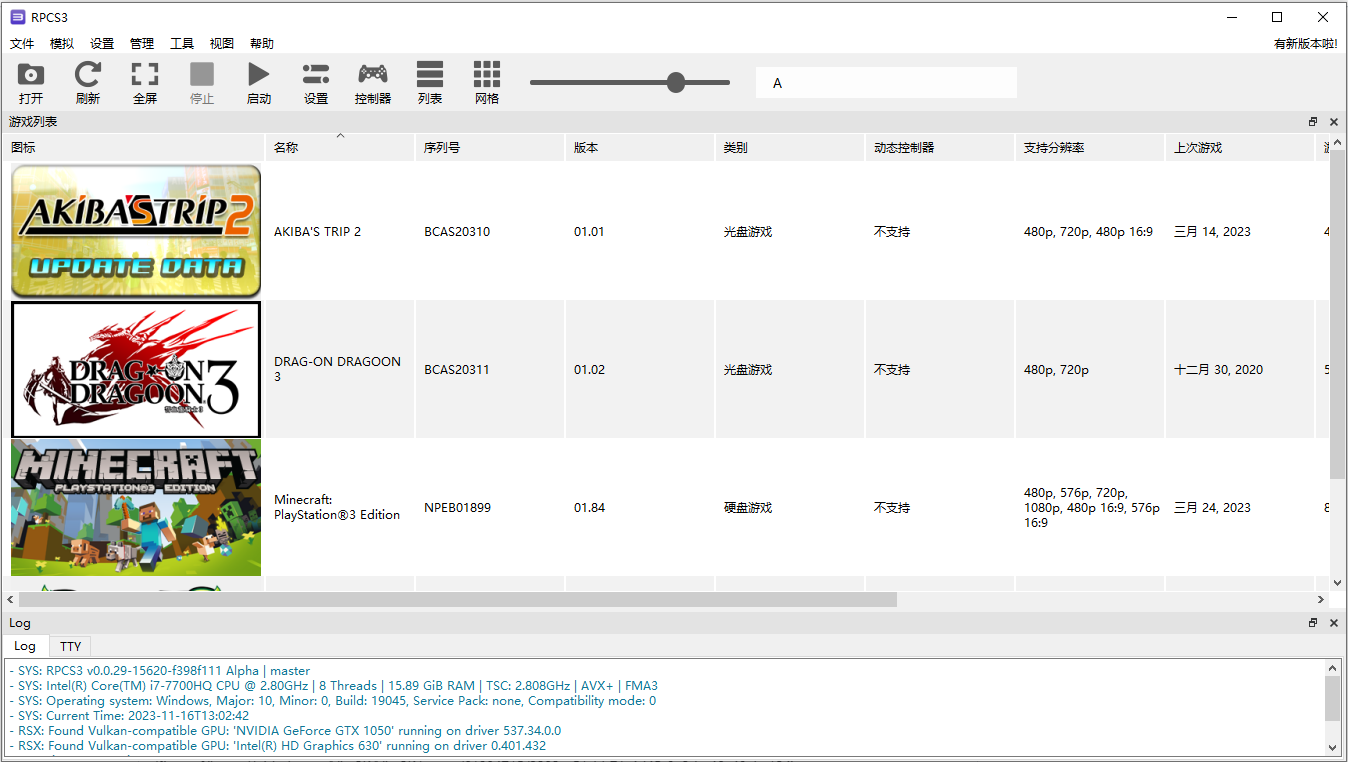The width and height of the screenshot is (1348, 762).
Task: Sort by the 上次游戏 column header
Action: coord(1240,147)
